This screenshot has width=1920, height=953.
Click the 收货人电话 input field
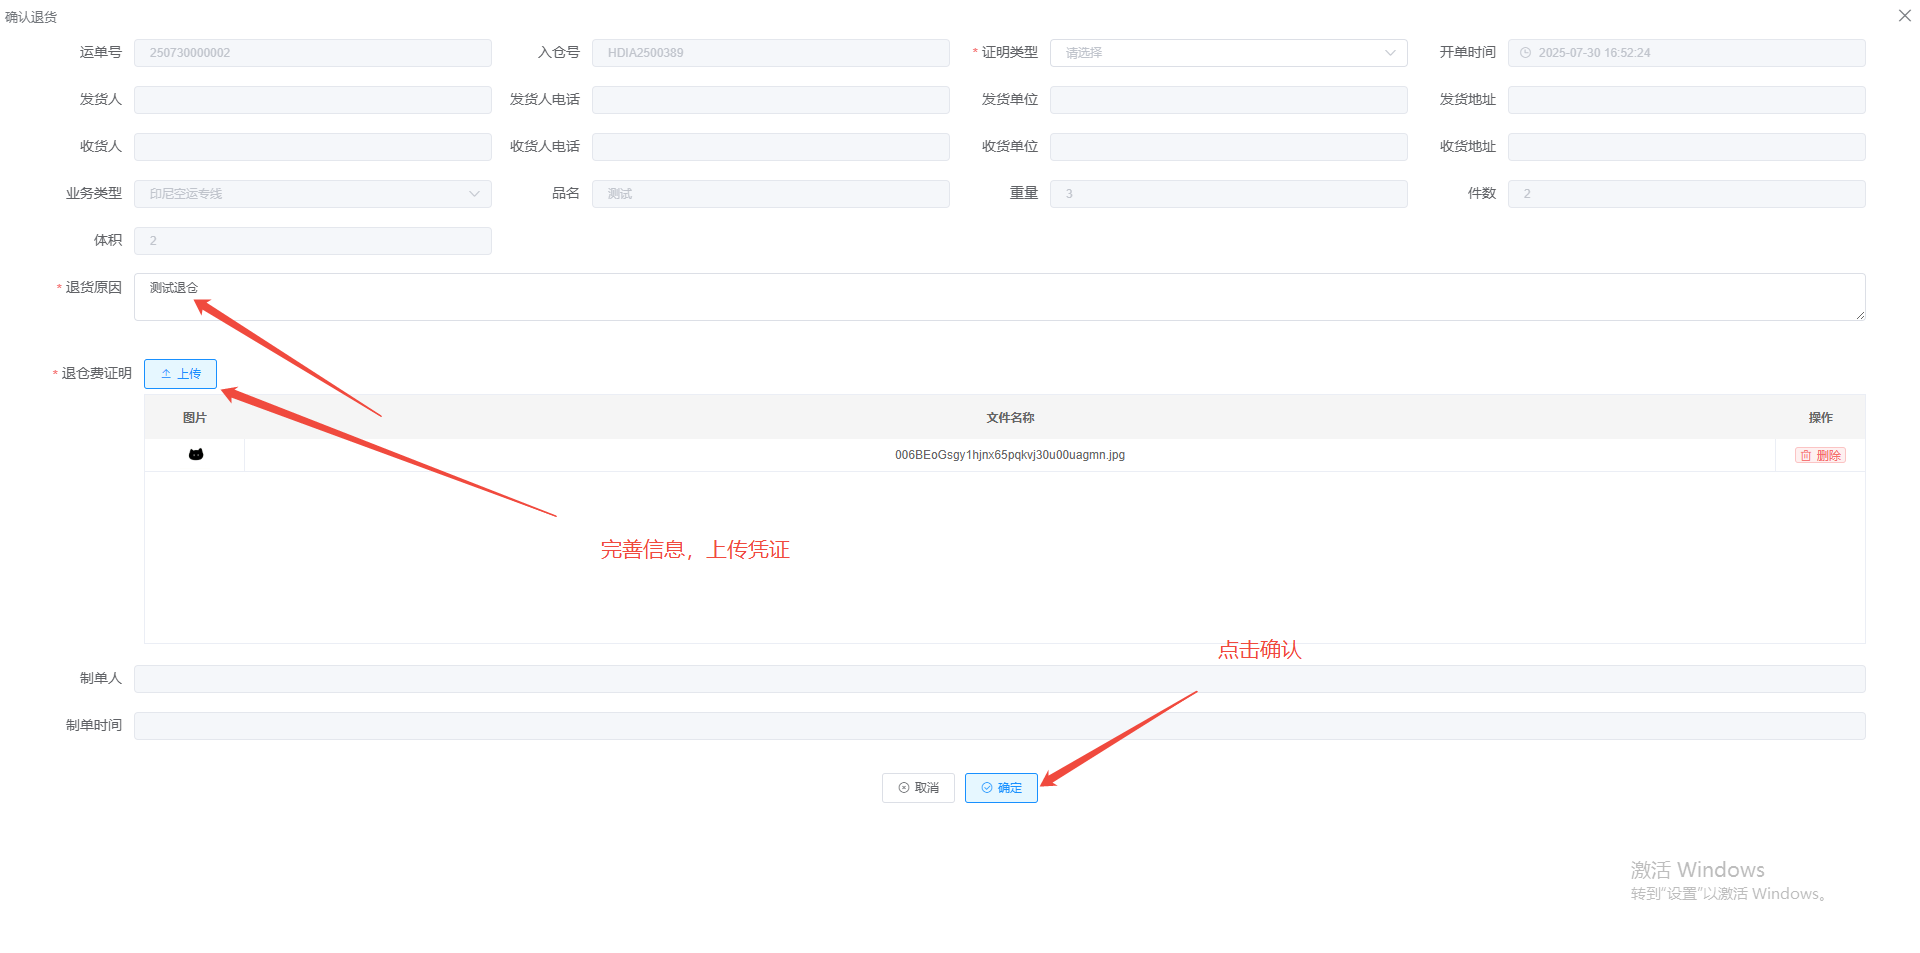pyautogui.click(x=770, y=147)
